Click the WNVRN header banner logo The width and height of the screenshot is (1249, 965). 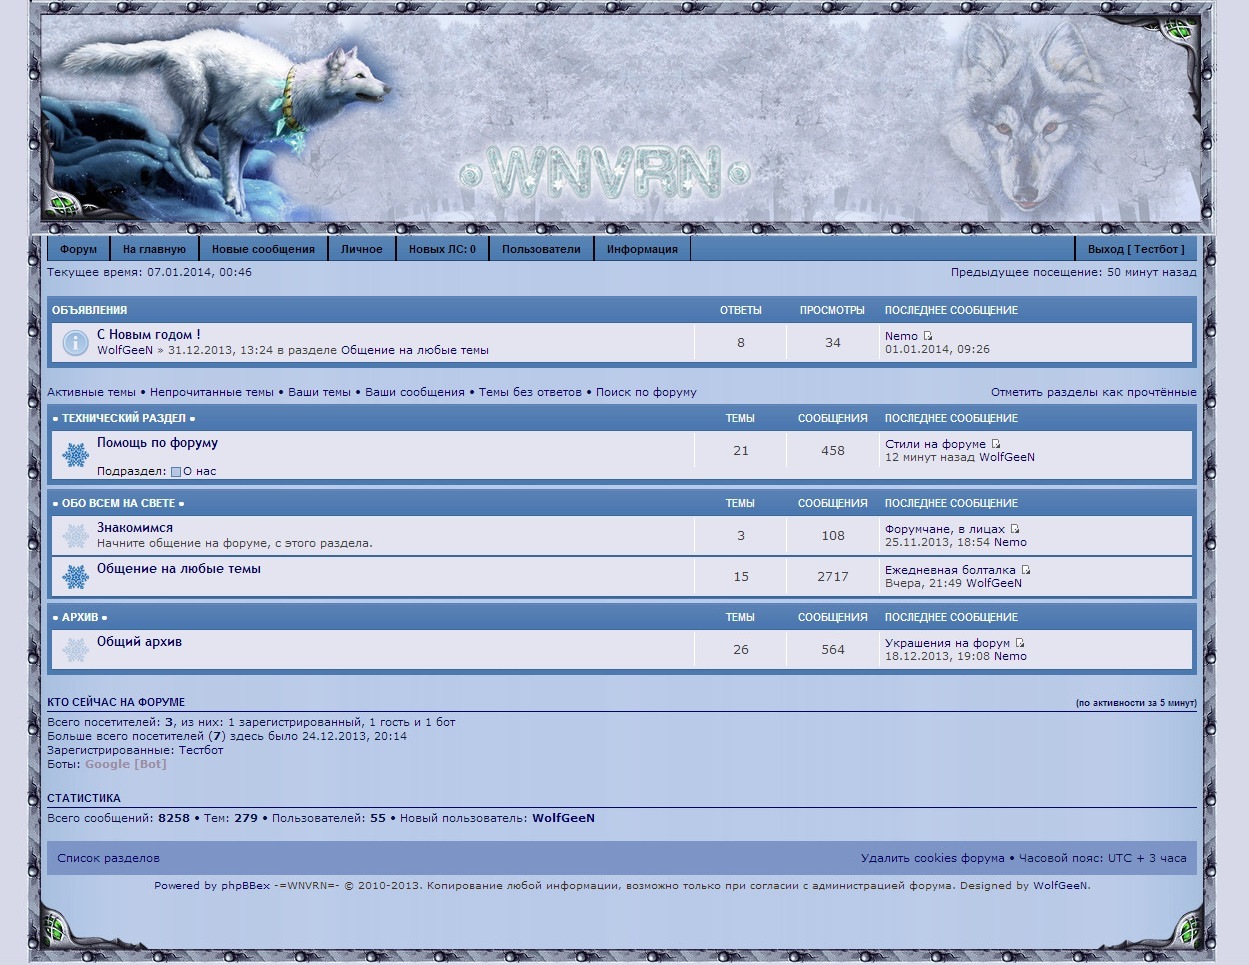pos(605,173)
